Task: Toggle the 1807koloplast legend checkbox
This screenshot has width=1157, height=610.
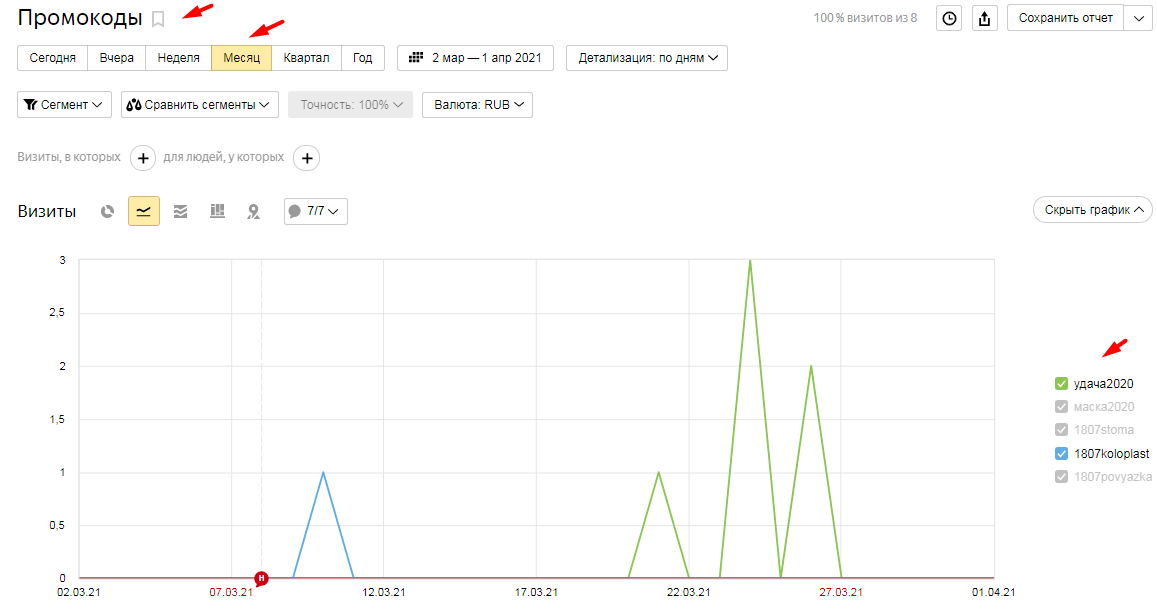Action: pos(1062,454)
